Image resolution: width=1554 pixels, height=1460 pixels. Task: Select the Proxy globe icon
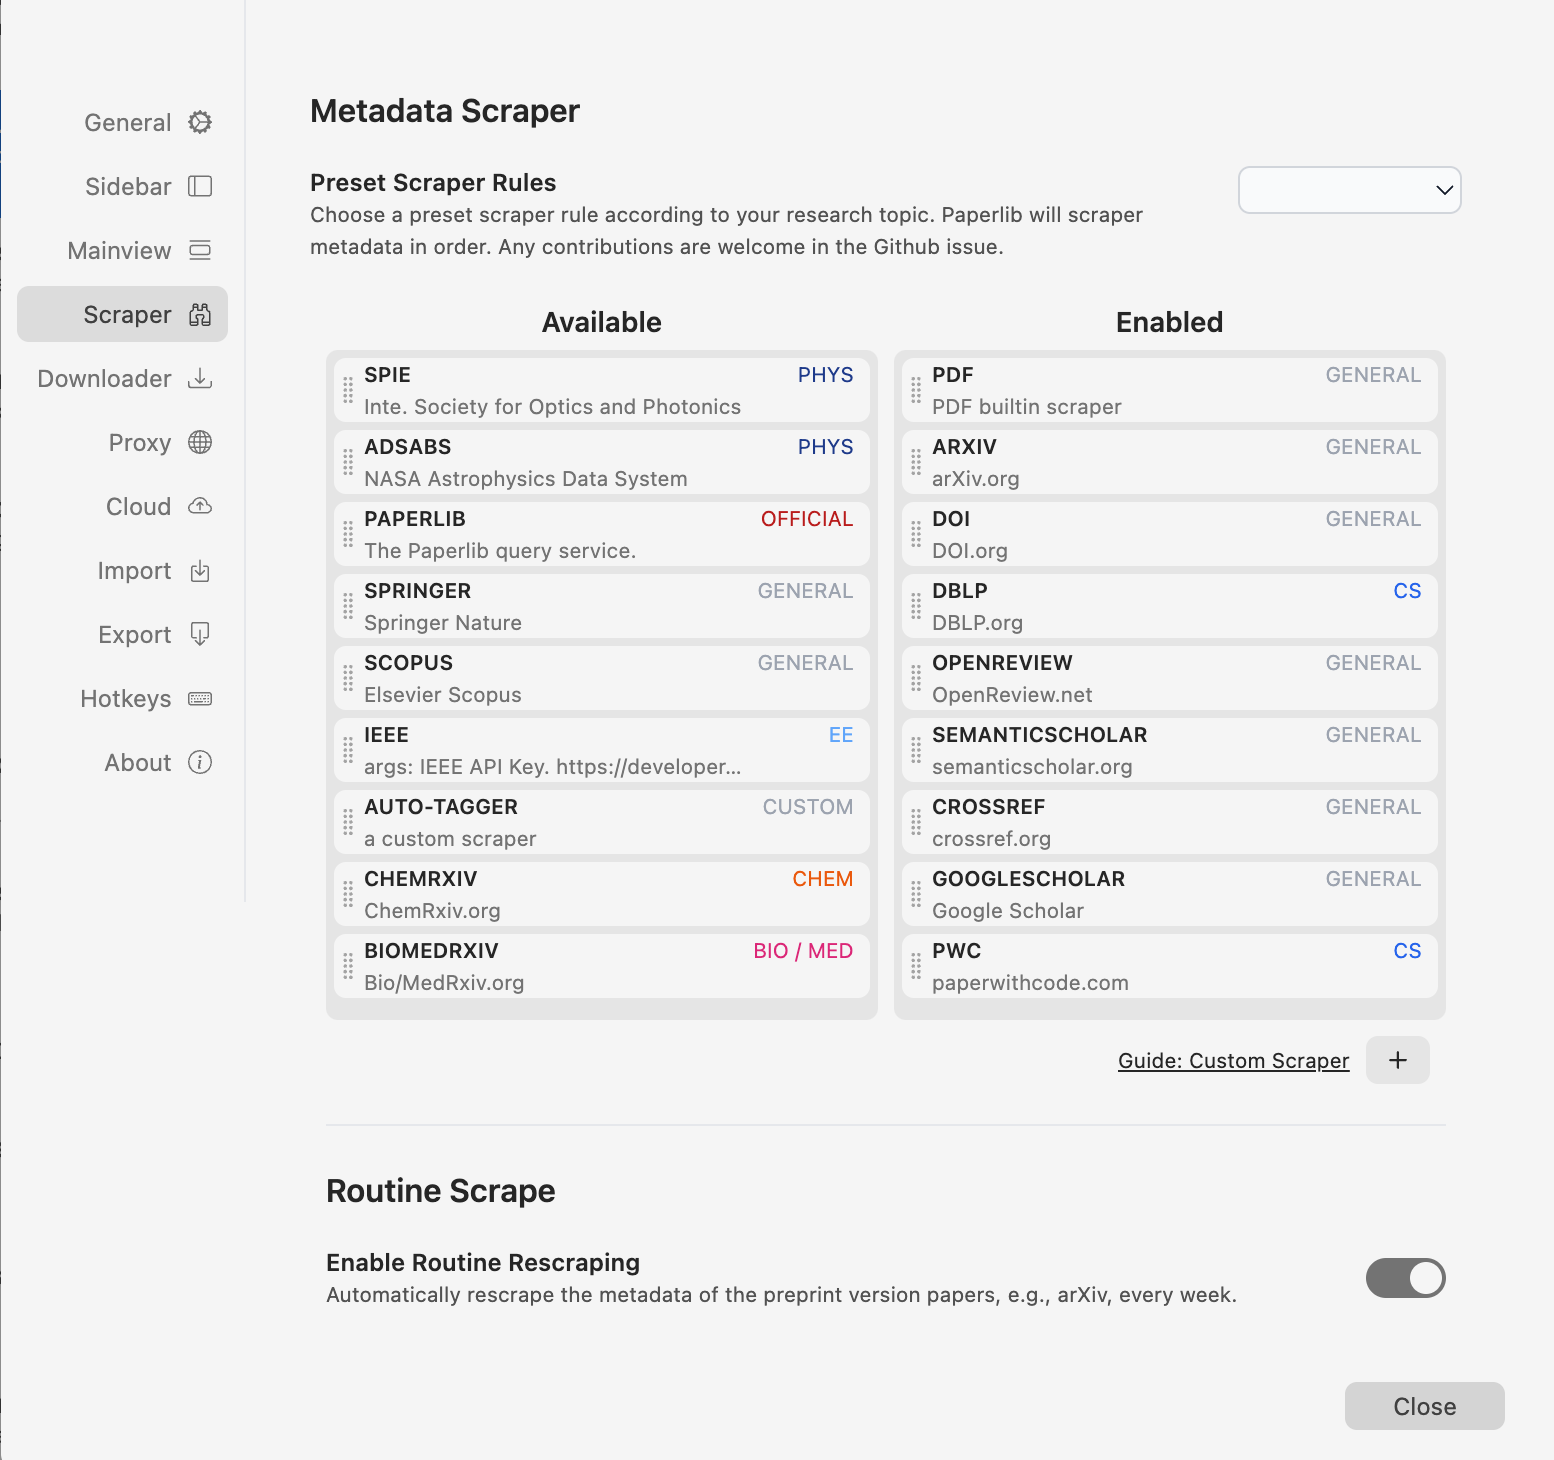click(200, 442)
